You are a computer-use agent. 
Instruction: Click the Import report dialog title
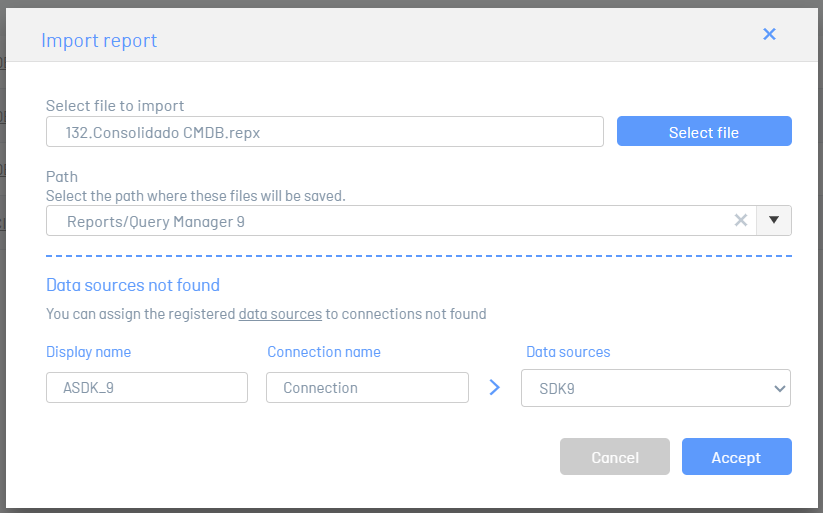pyautogui.click(x=99, y=41)
